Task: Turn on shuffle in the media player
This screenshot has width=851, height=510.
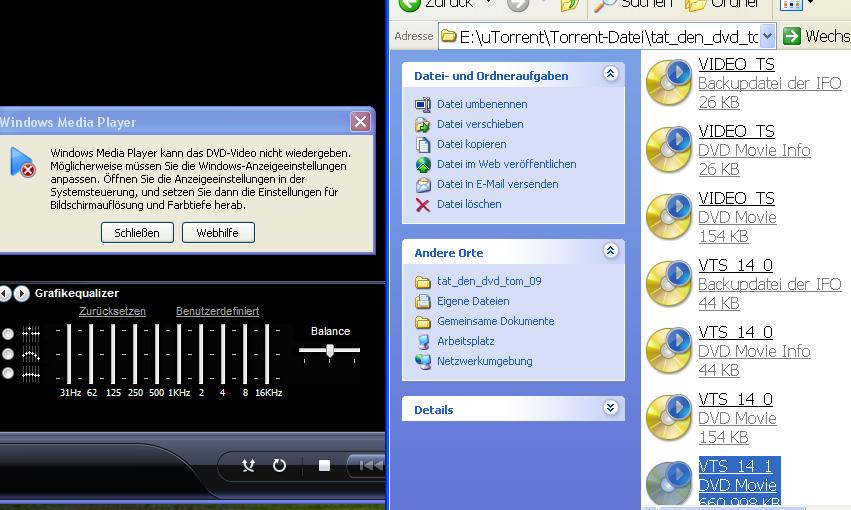Action: coord(249,466)
